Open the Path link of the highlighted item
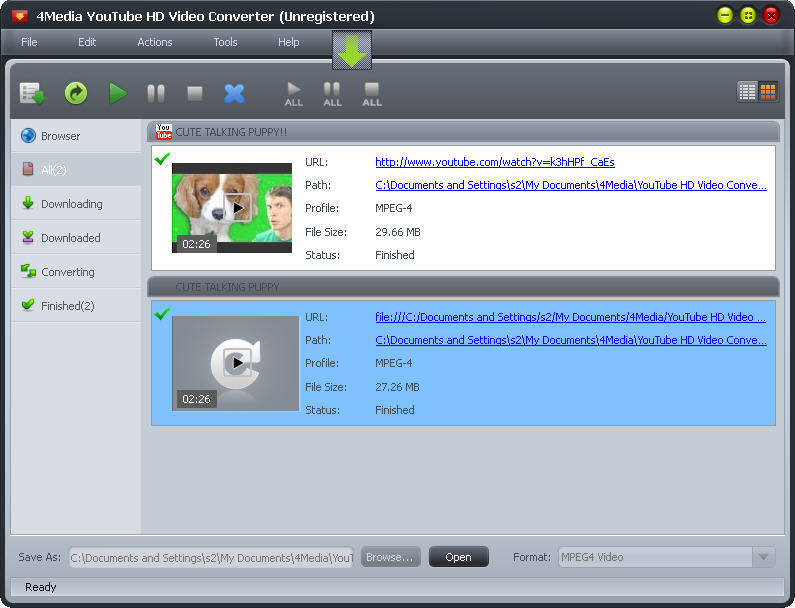795x608 pixels. 571,340
